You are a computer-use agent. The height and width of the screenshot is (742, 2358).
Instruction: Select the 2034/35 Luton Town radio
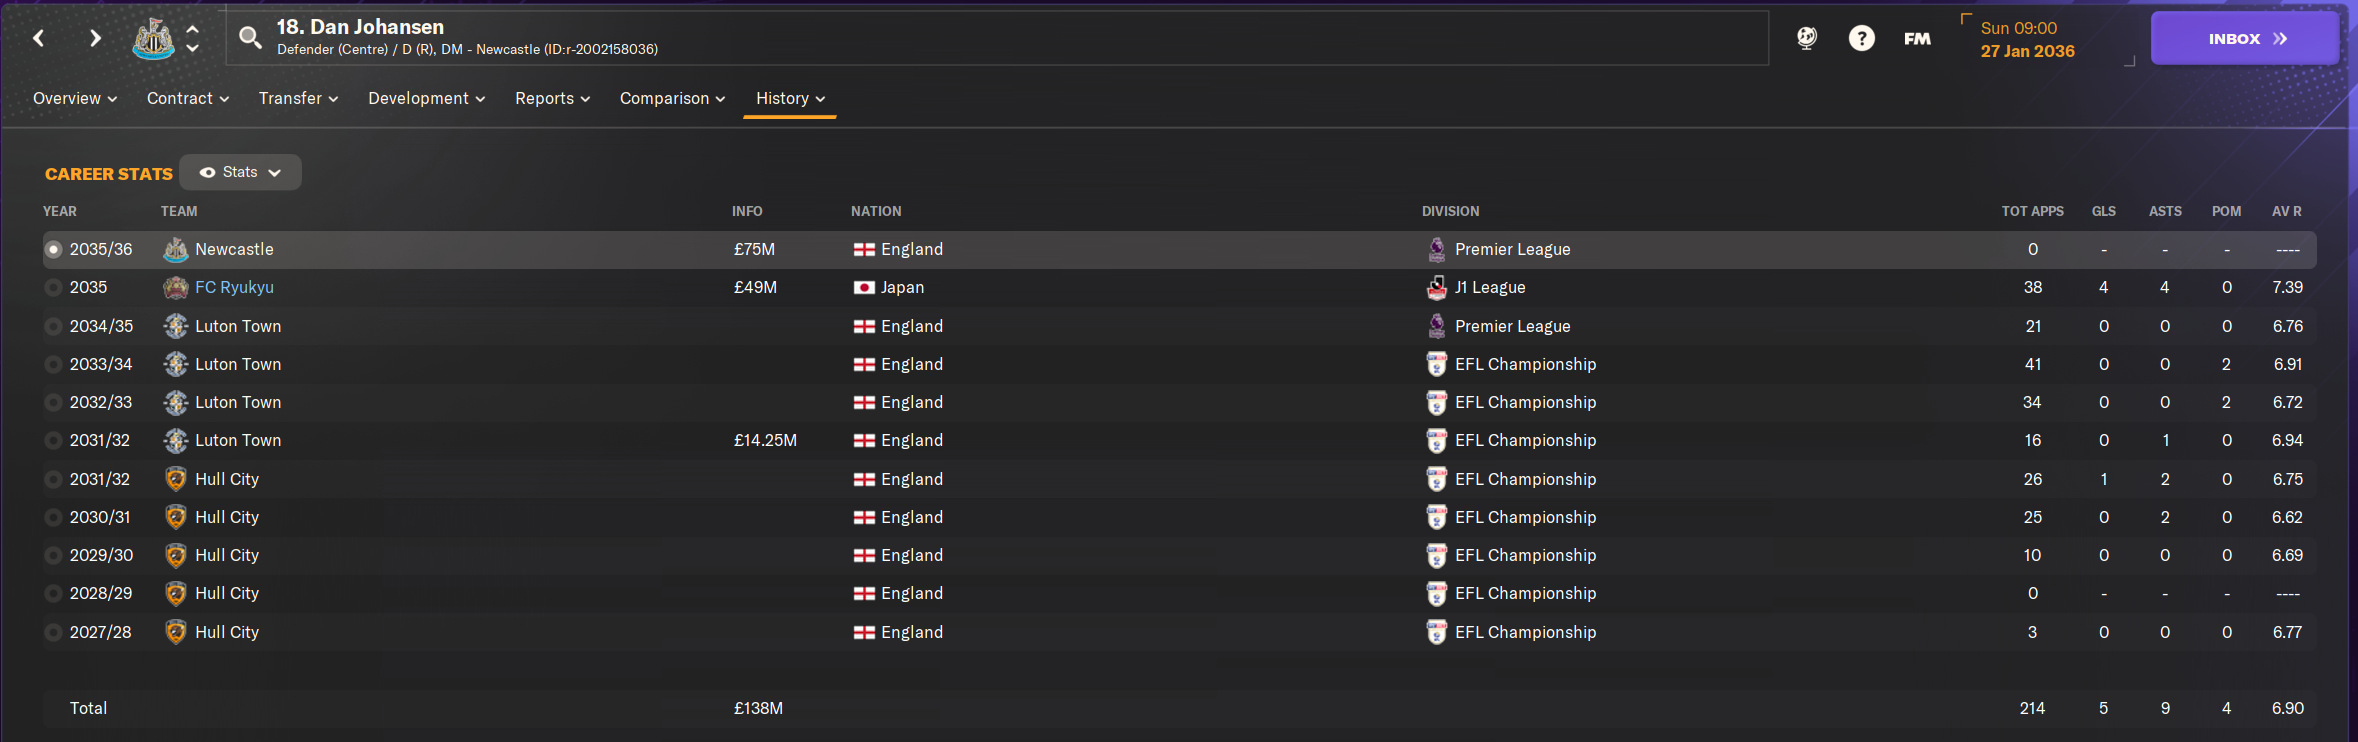(x=53, y=326)
